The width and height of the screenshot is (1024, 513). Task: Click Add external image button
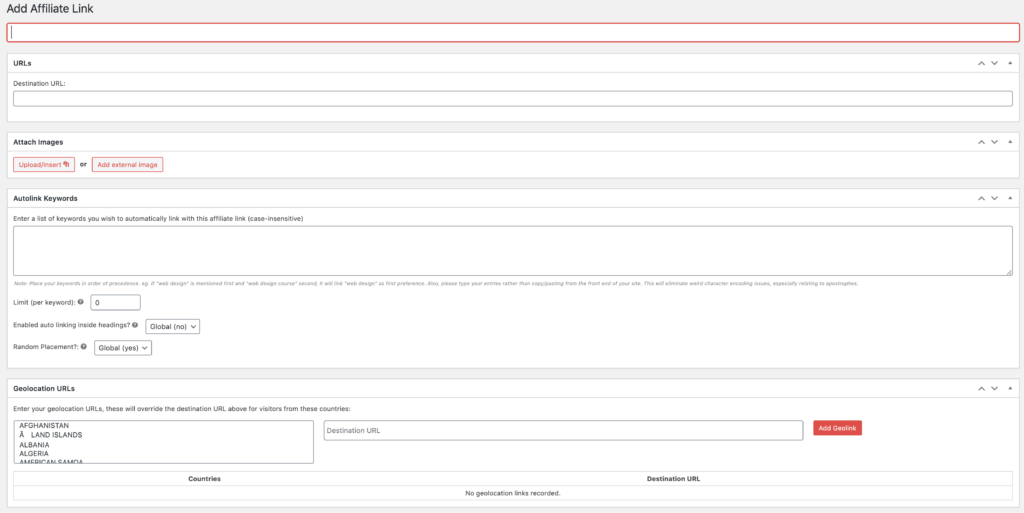127,164
